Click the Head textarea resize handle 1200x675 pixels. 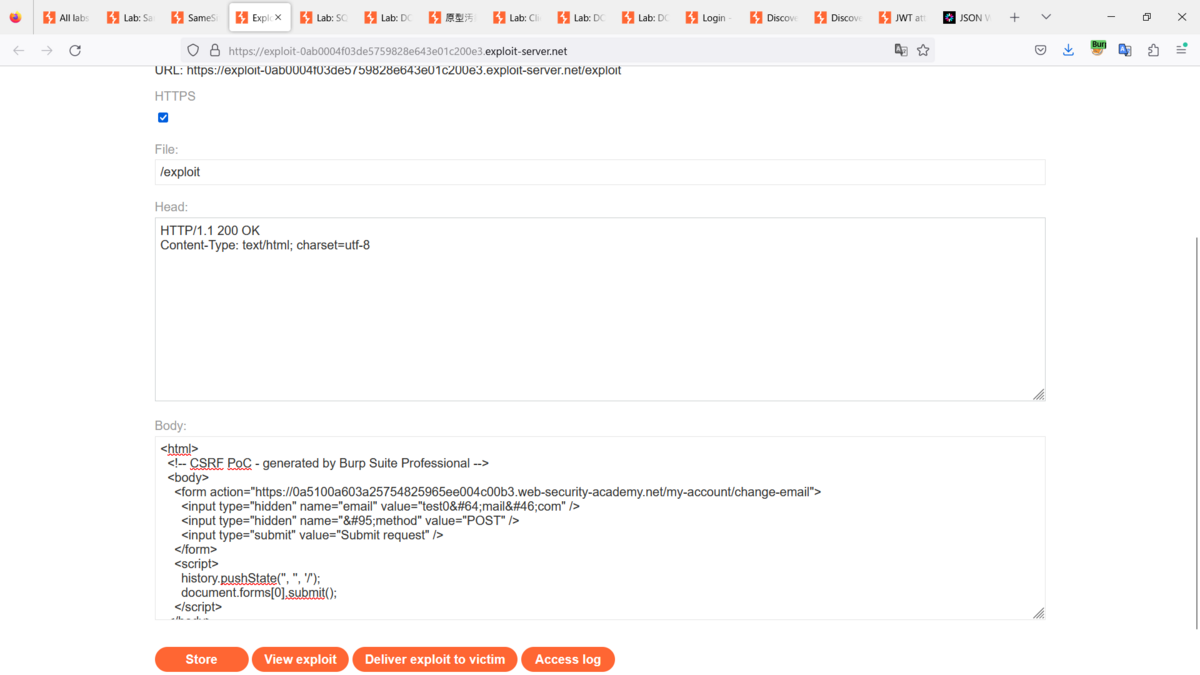pos(1038,394)
